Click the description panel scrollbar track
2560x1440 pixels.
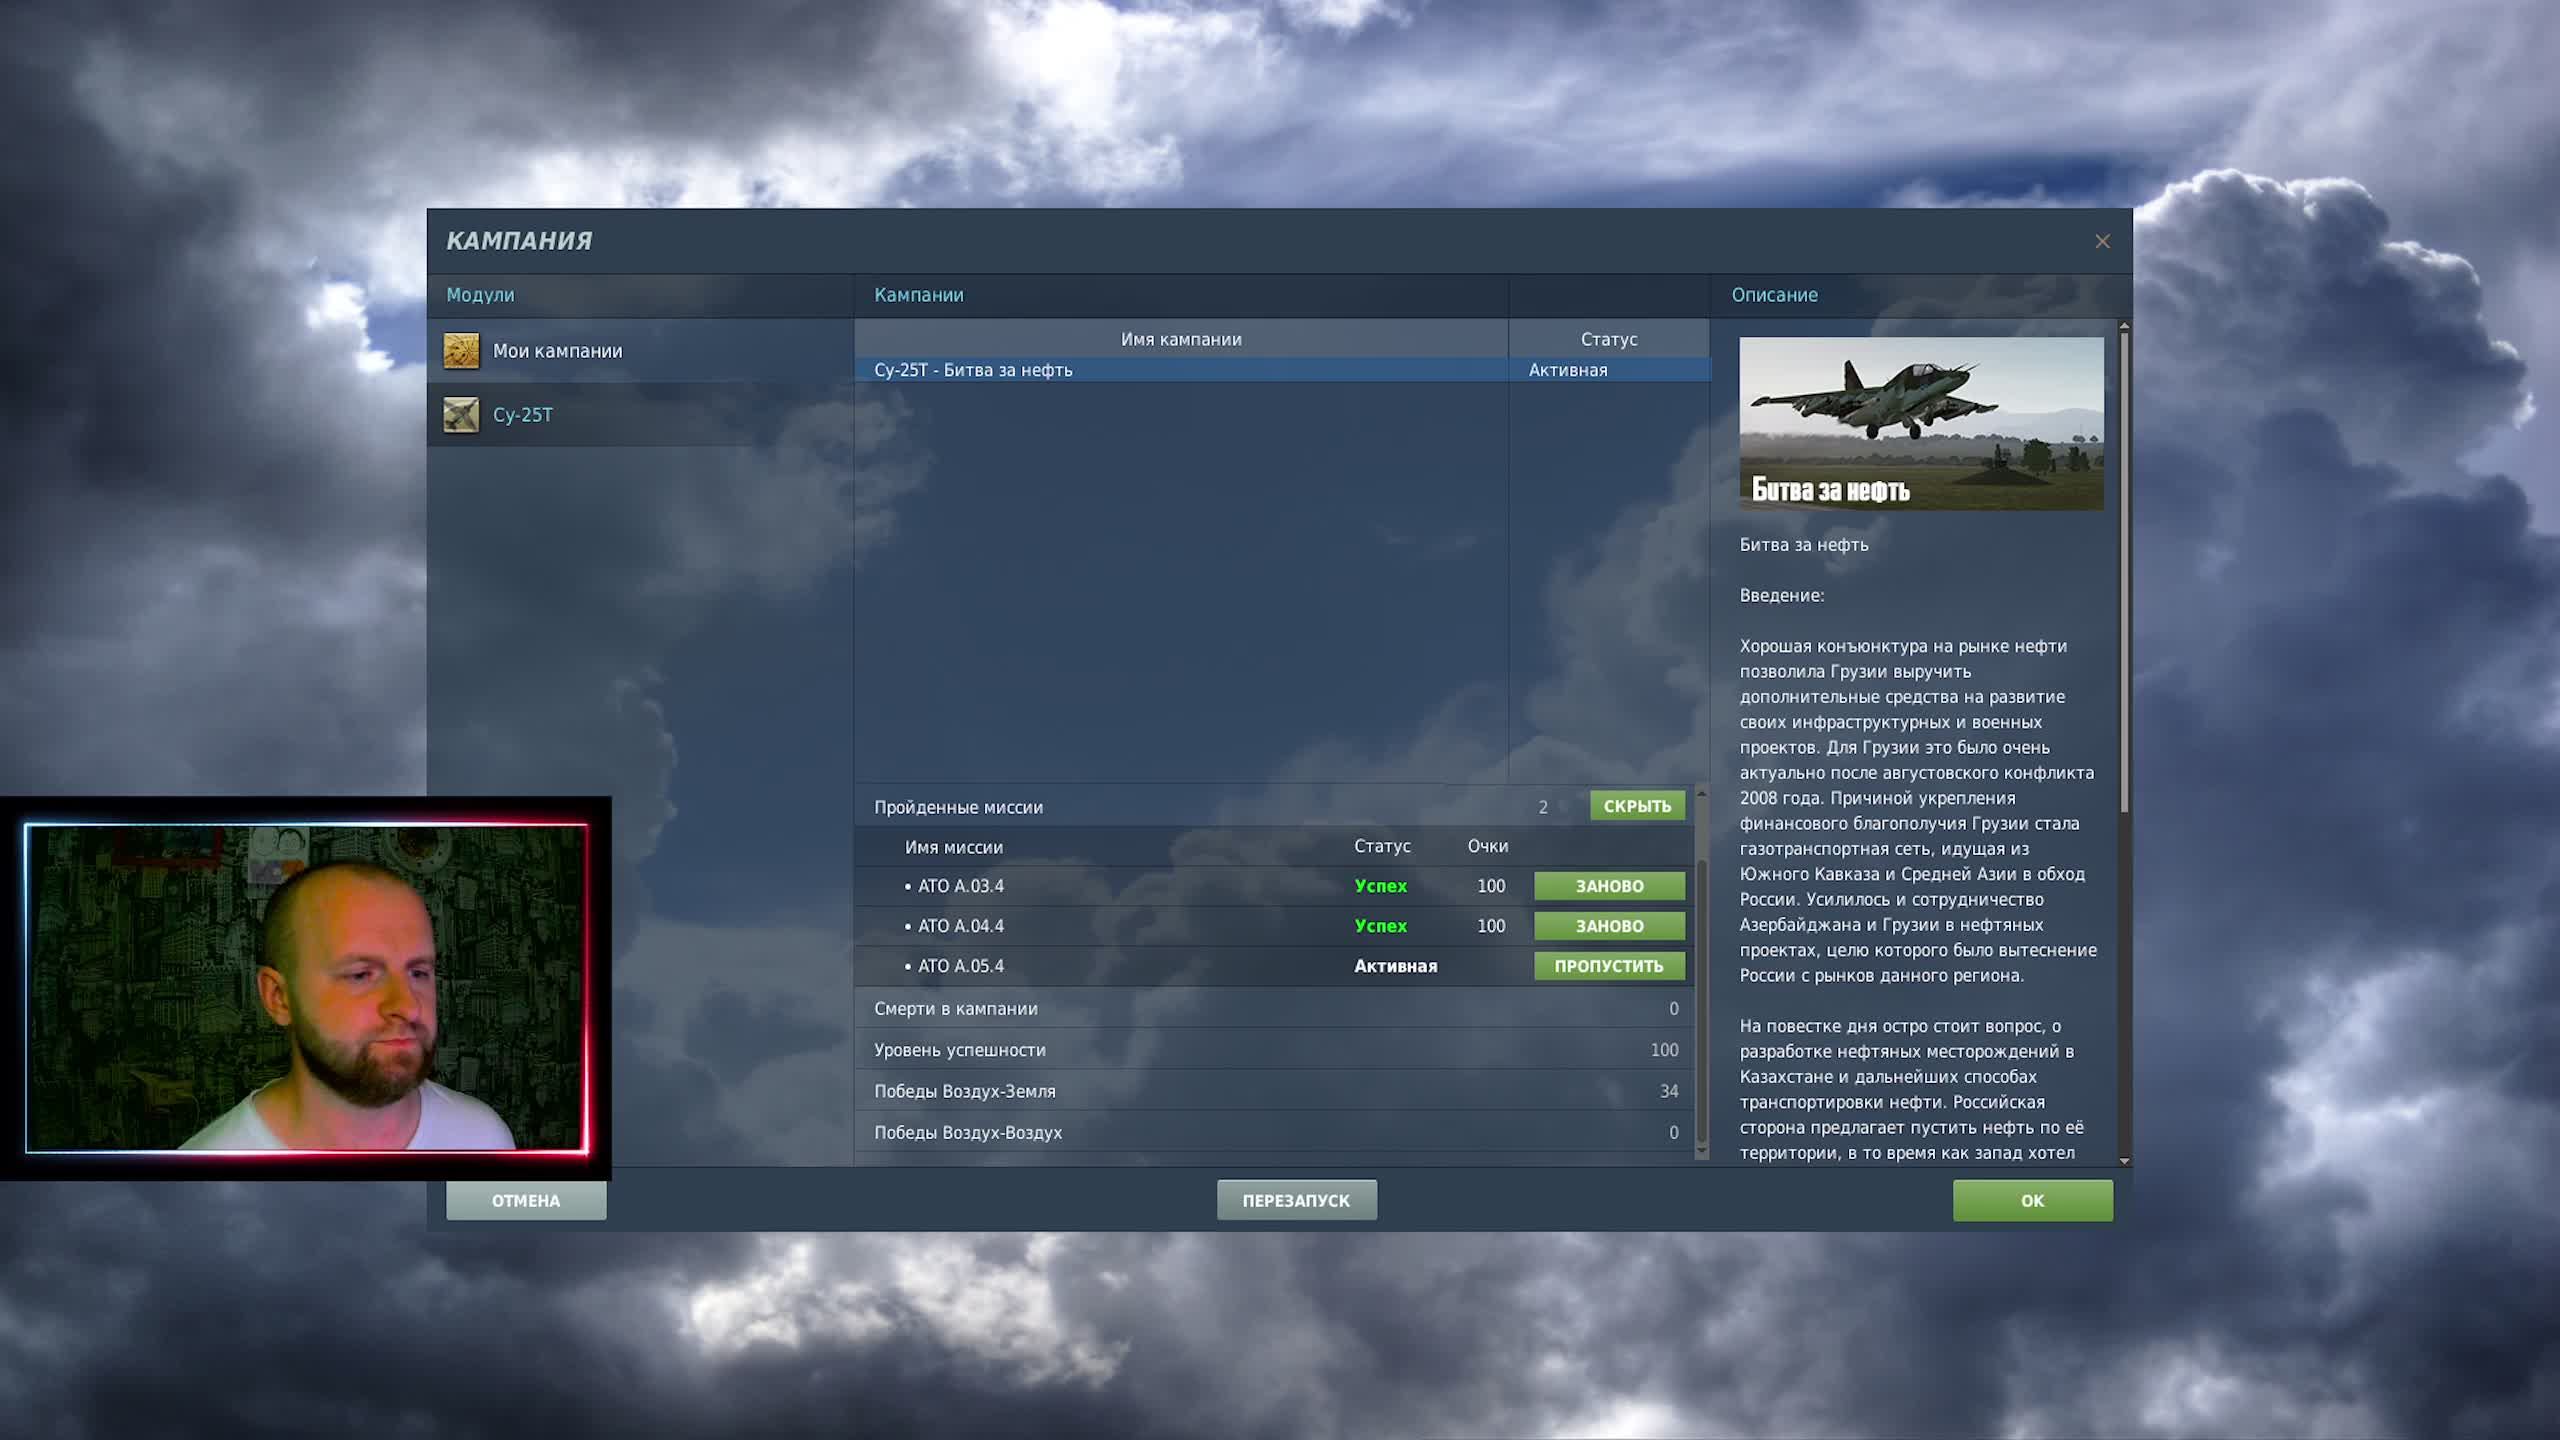click(2124, 980)
